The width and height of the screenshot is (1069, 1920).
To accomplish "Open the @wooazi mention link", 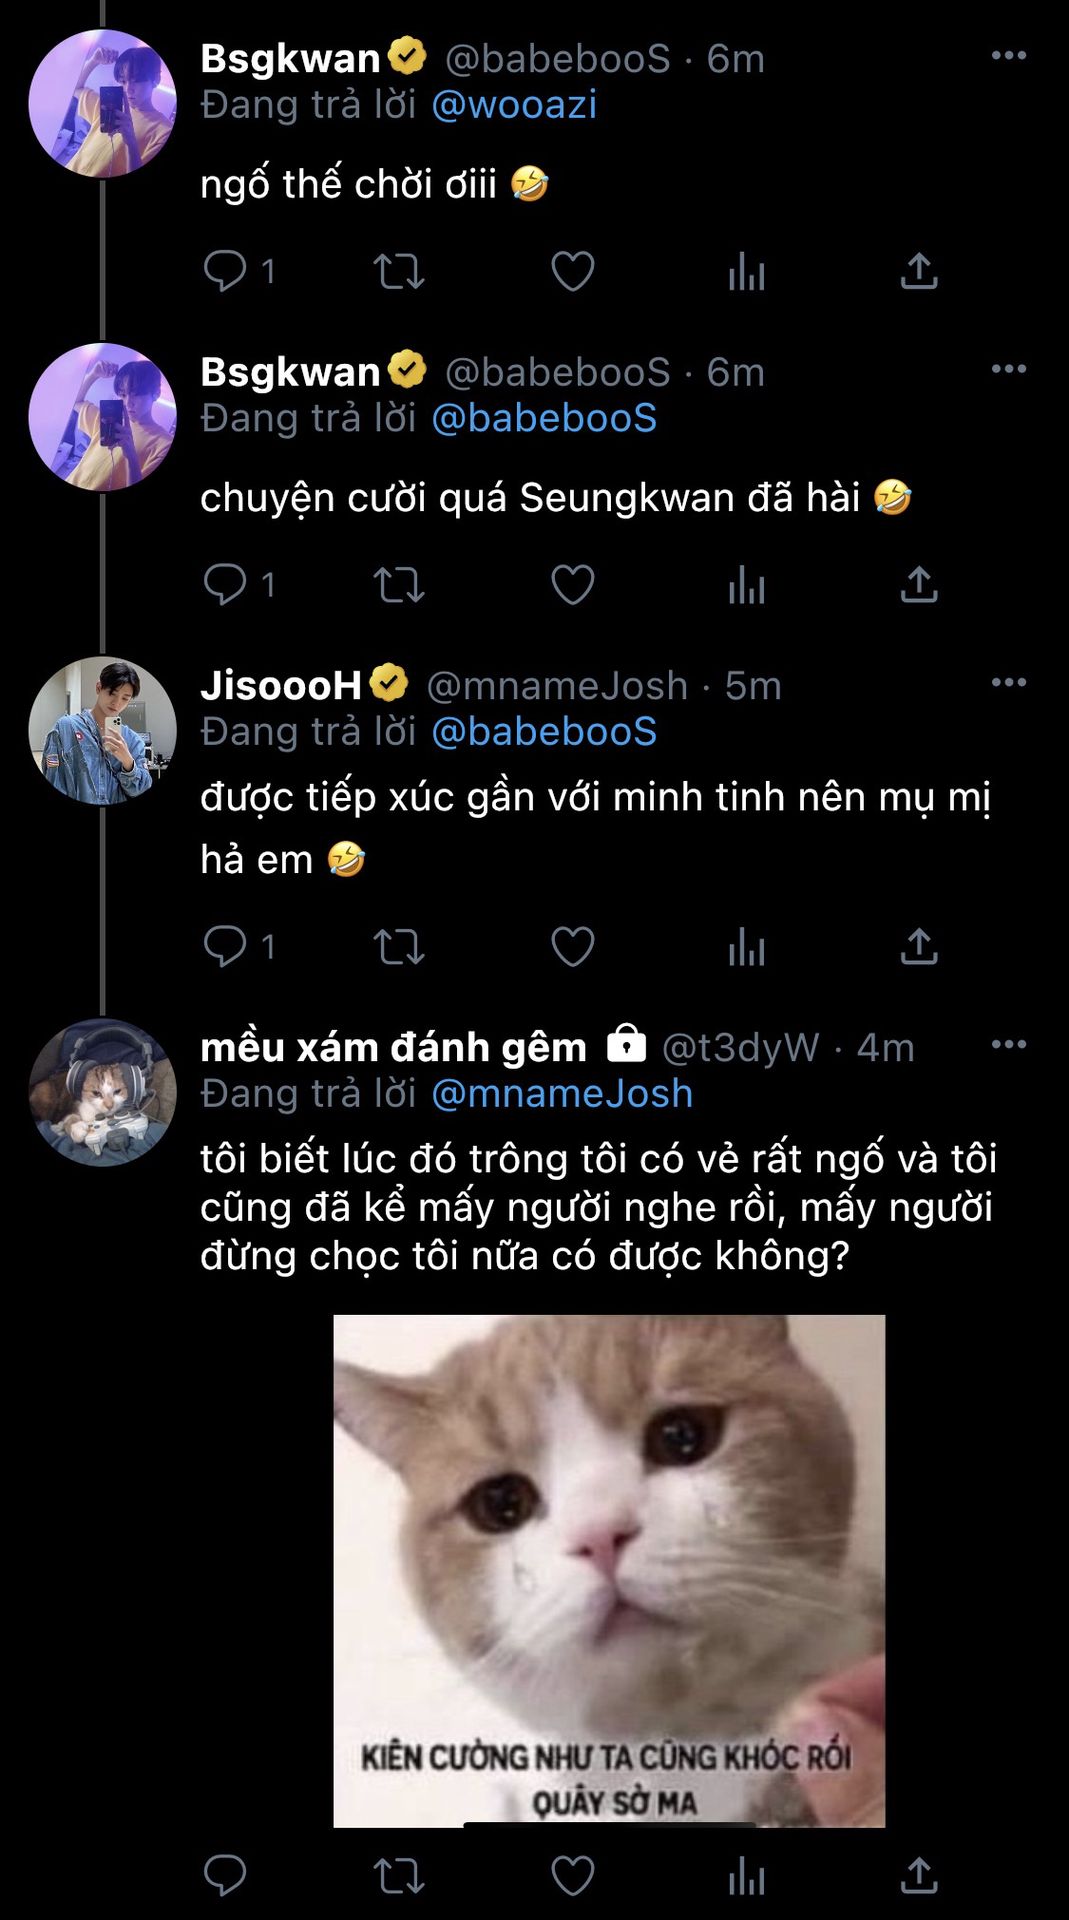I will click(x=514, y=105).
